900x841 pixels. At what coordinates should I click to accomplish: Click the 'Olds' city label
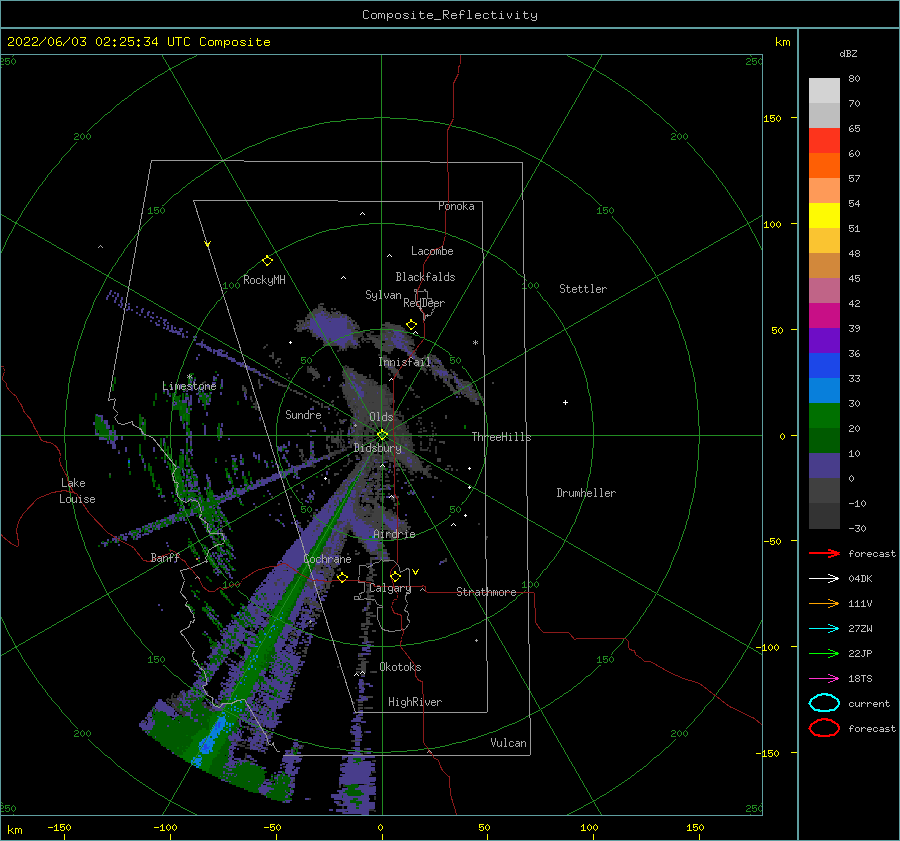click(x=381, y=417)
